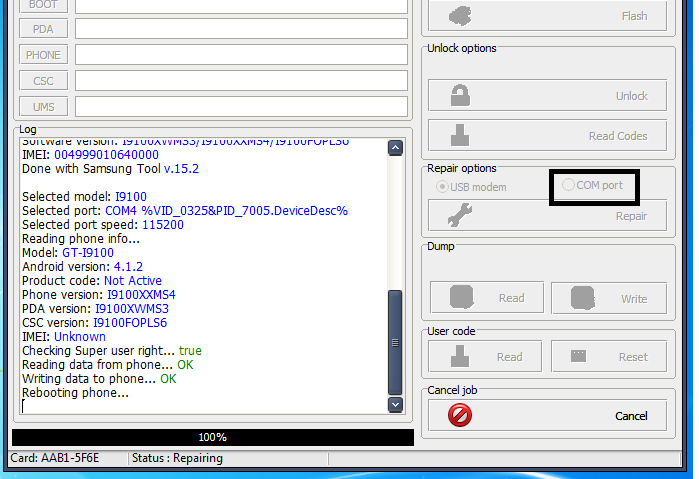Click the CSC file button
This screenshot has height=479, width=699.
click(44, 81)
